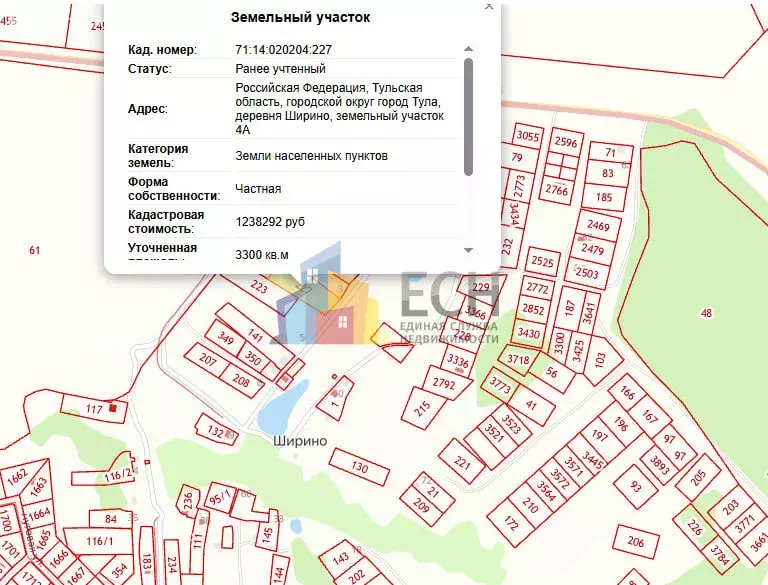Select parcel 130 on the map
768x585 pixels.
point(360,467)
